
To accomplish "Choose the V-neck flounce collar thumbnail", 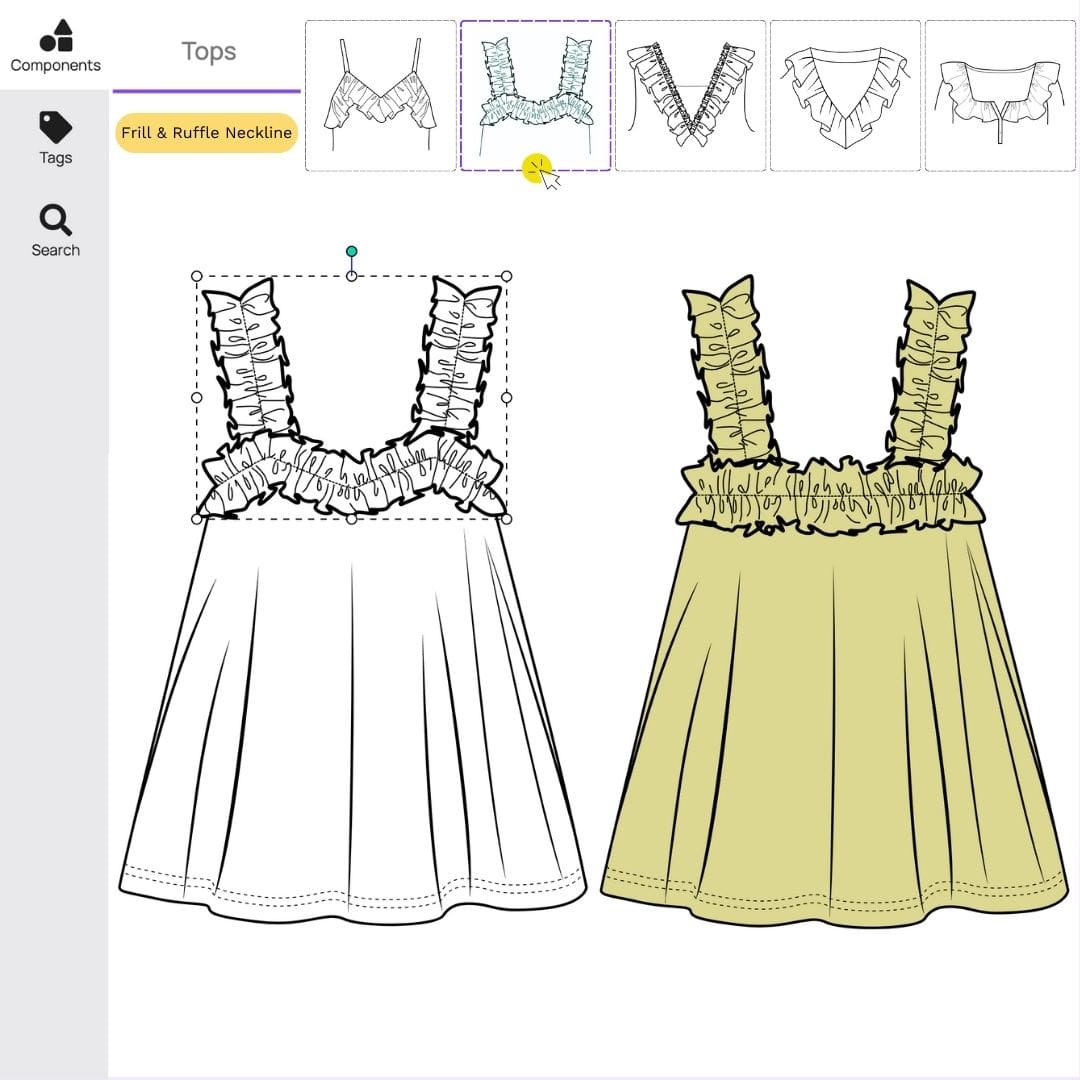I will point(845,95).
